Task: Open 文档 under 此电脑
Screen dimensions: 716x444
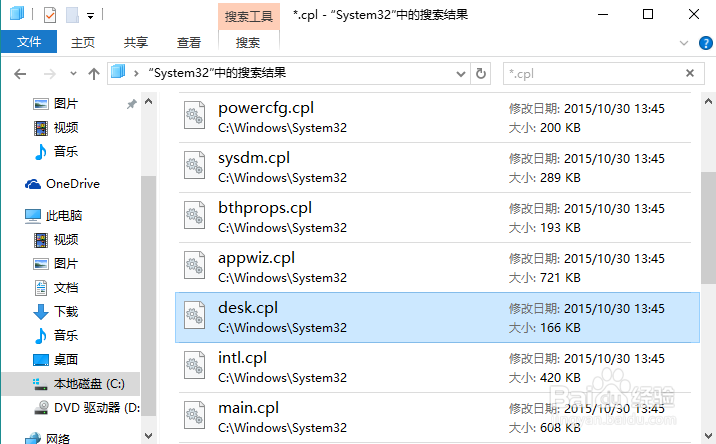Action: 56,287
